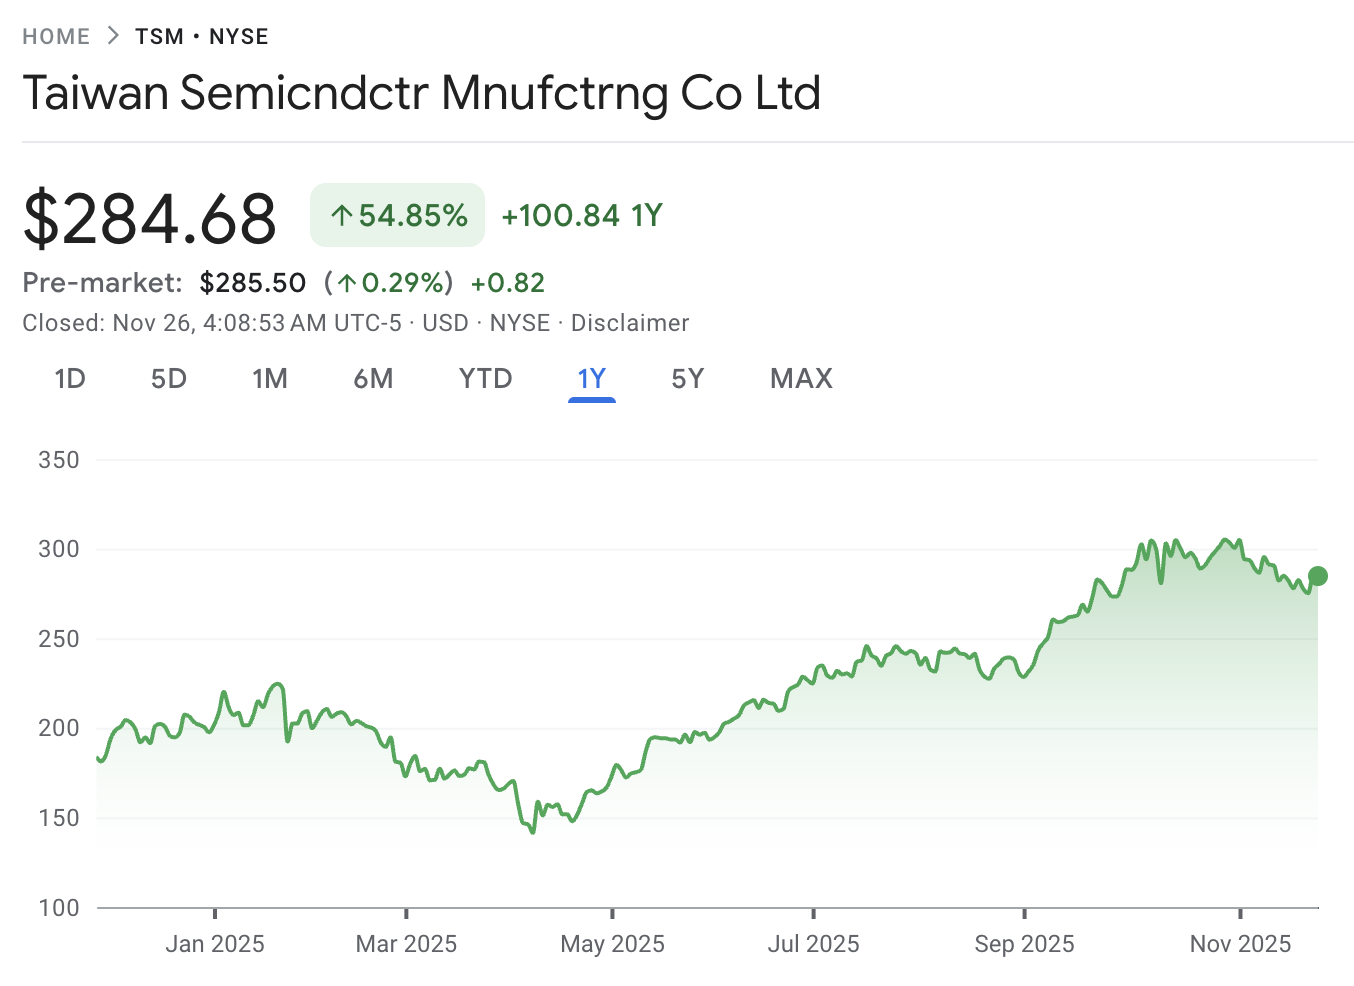Viewport: 1354px width, 986px height.
Task: Click the green endpoint dot on the chart
Action: 1318,575
